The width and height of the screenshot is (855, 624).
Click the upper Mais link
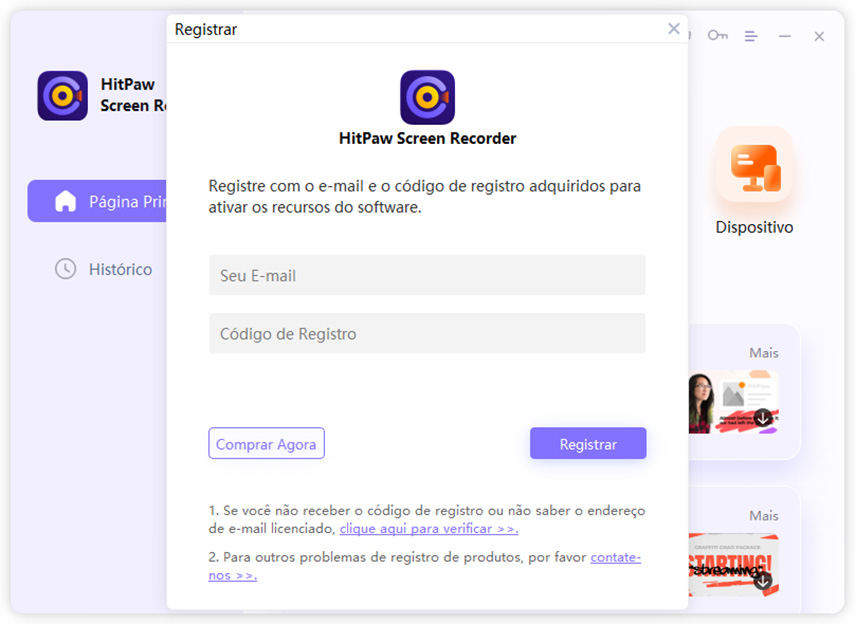(763, 352)
